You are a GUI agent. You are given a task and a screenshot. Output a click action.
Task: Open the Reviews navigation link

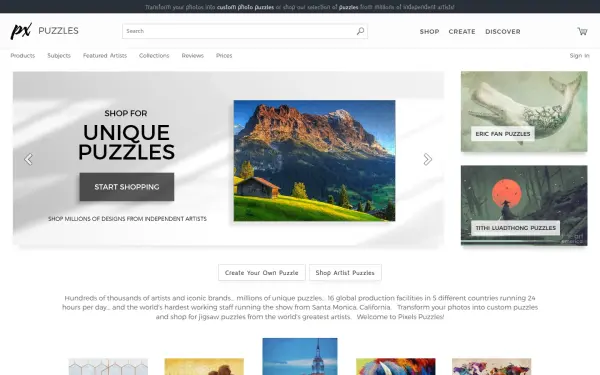[192, 55]
